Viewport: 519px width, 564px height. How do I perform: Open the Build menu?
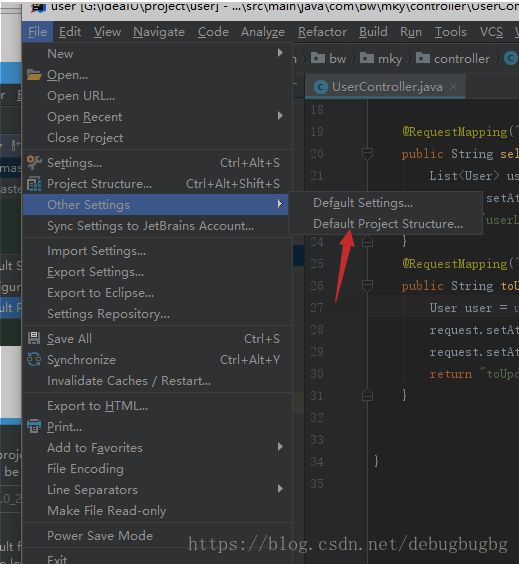point(373,32)
